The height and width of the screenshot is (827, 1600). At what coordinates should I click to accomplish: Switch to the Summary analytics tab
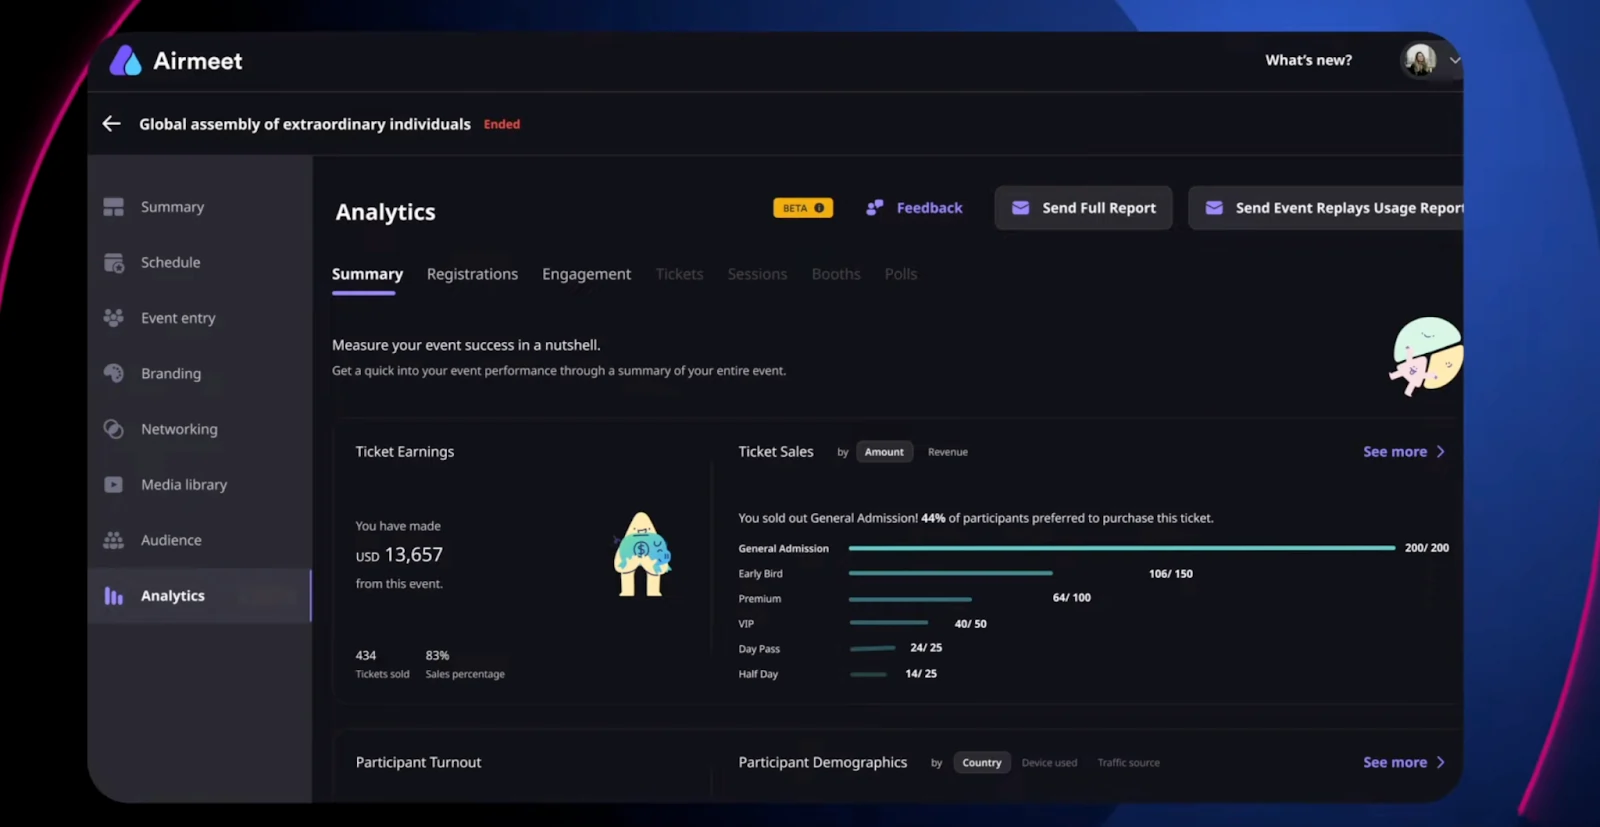click(x=367, y=274)
